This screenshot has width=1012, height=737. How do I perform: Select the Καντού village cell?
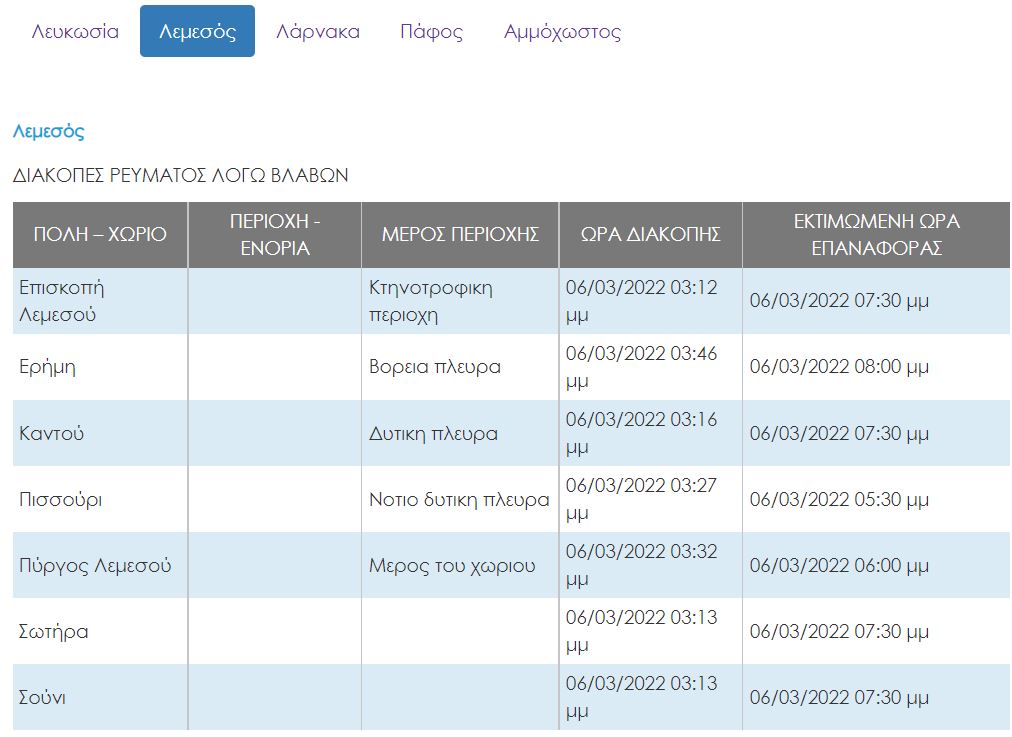click(x=100, y=433)
